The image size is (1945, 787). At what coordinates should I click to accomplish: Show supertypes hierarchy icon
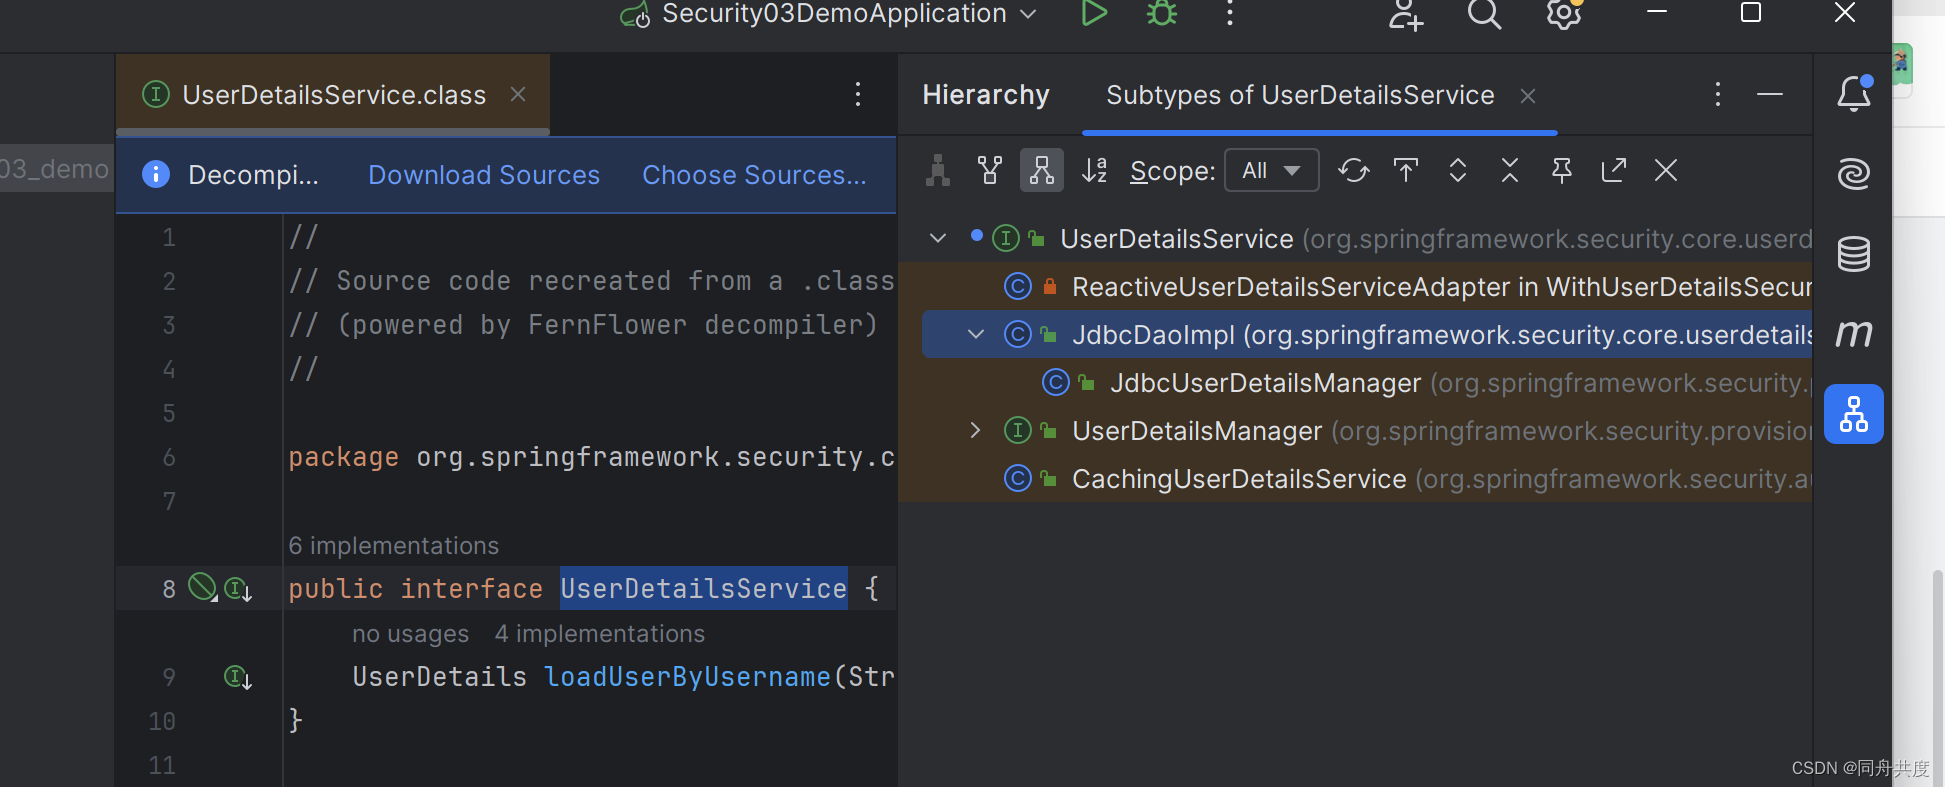[990, 171]
